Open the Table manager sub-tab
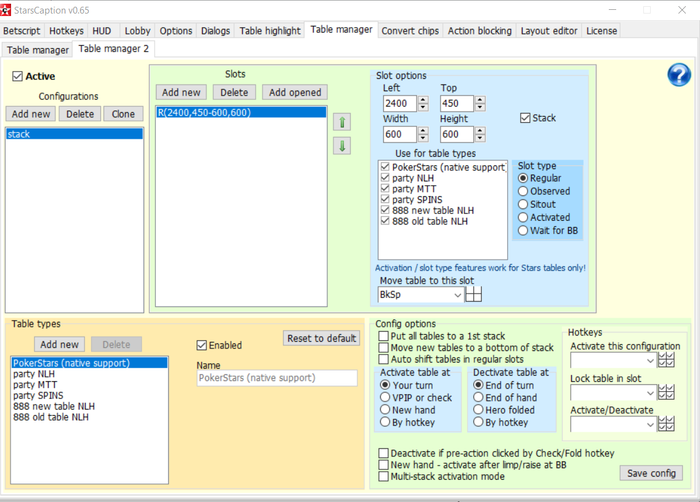Image resolution: width=700 pixels, height=502 pixels. (37, 50)
